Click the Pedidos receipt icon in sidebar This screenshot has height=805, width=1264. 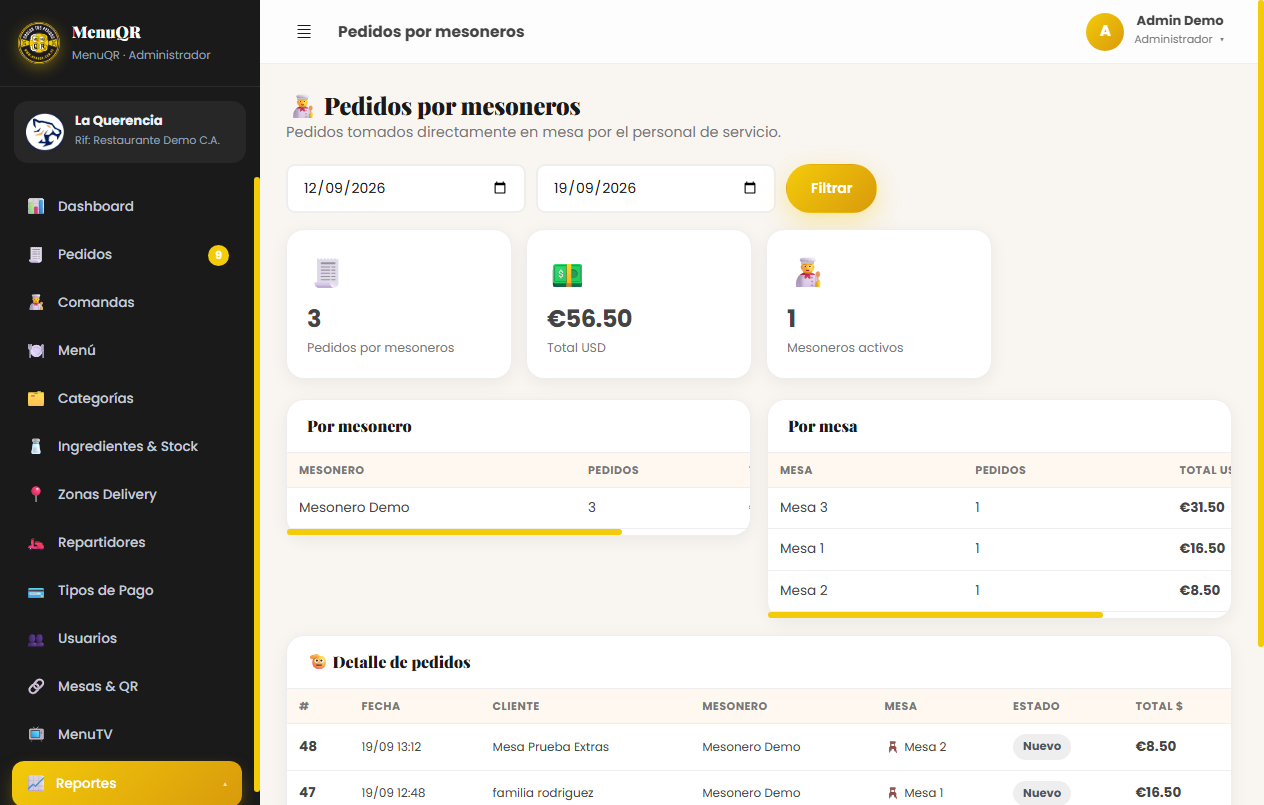[x=36, y=254]
